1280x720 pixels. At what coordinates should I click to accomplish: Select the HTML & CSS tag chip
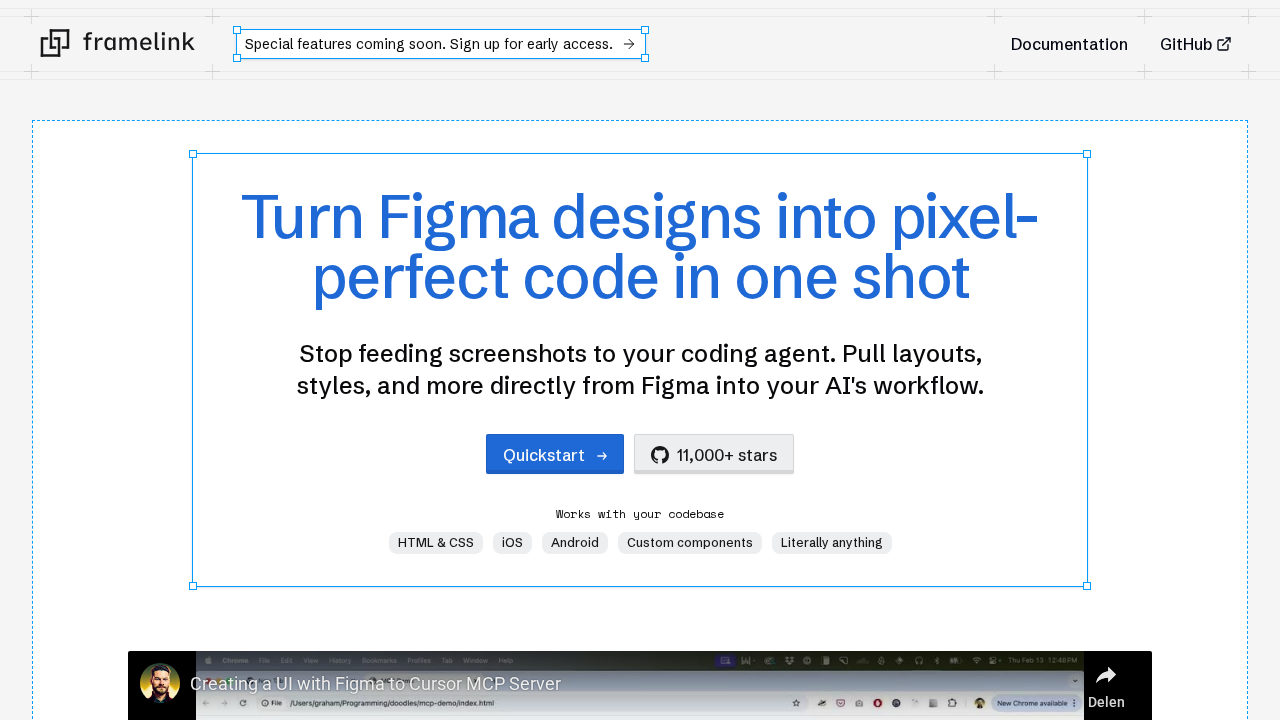(x=435, y=542)
